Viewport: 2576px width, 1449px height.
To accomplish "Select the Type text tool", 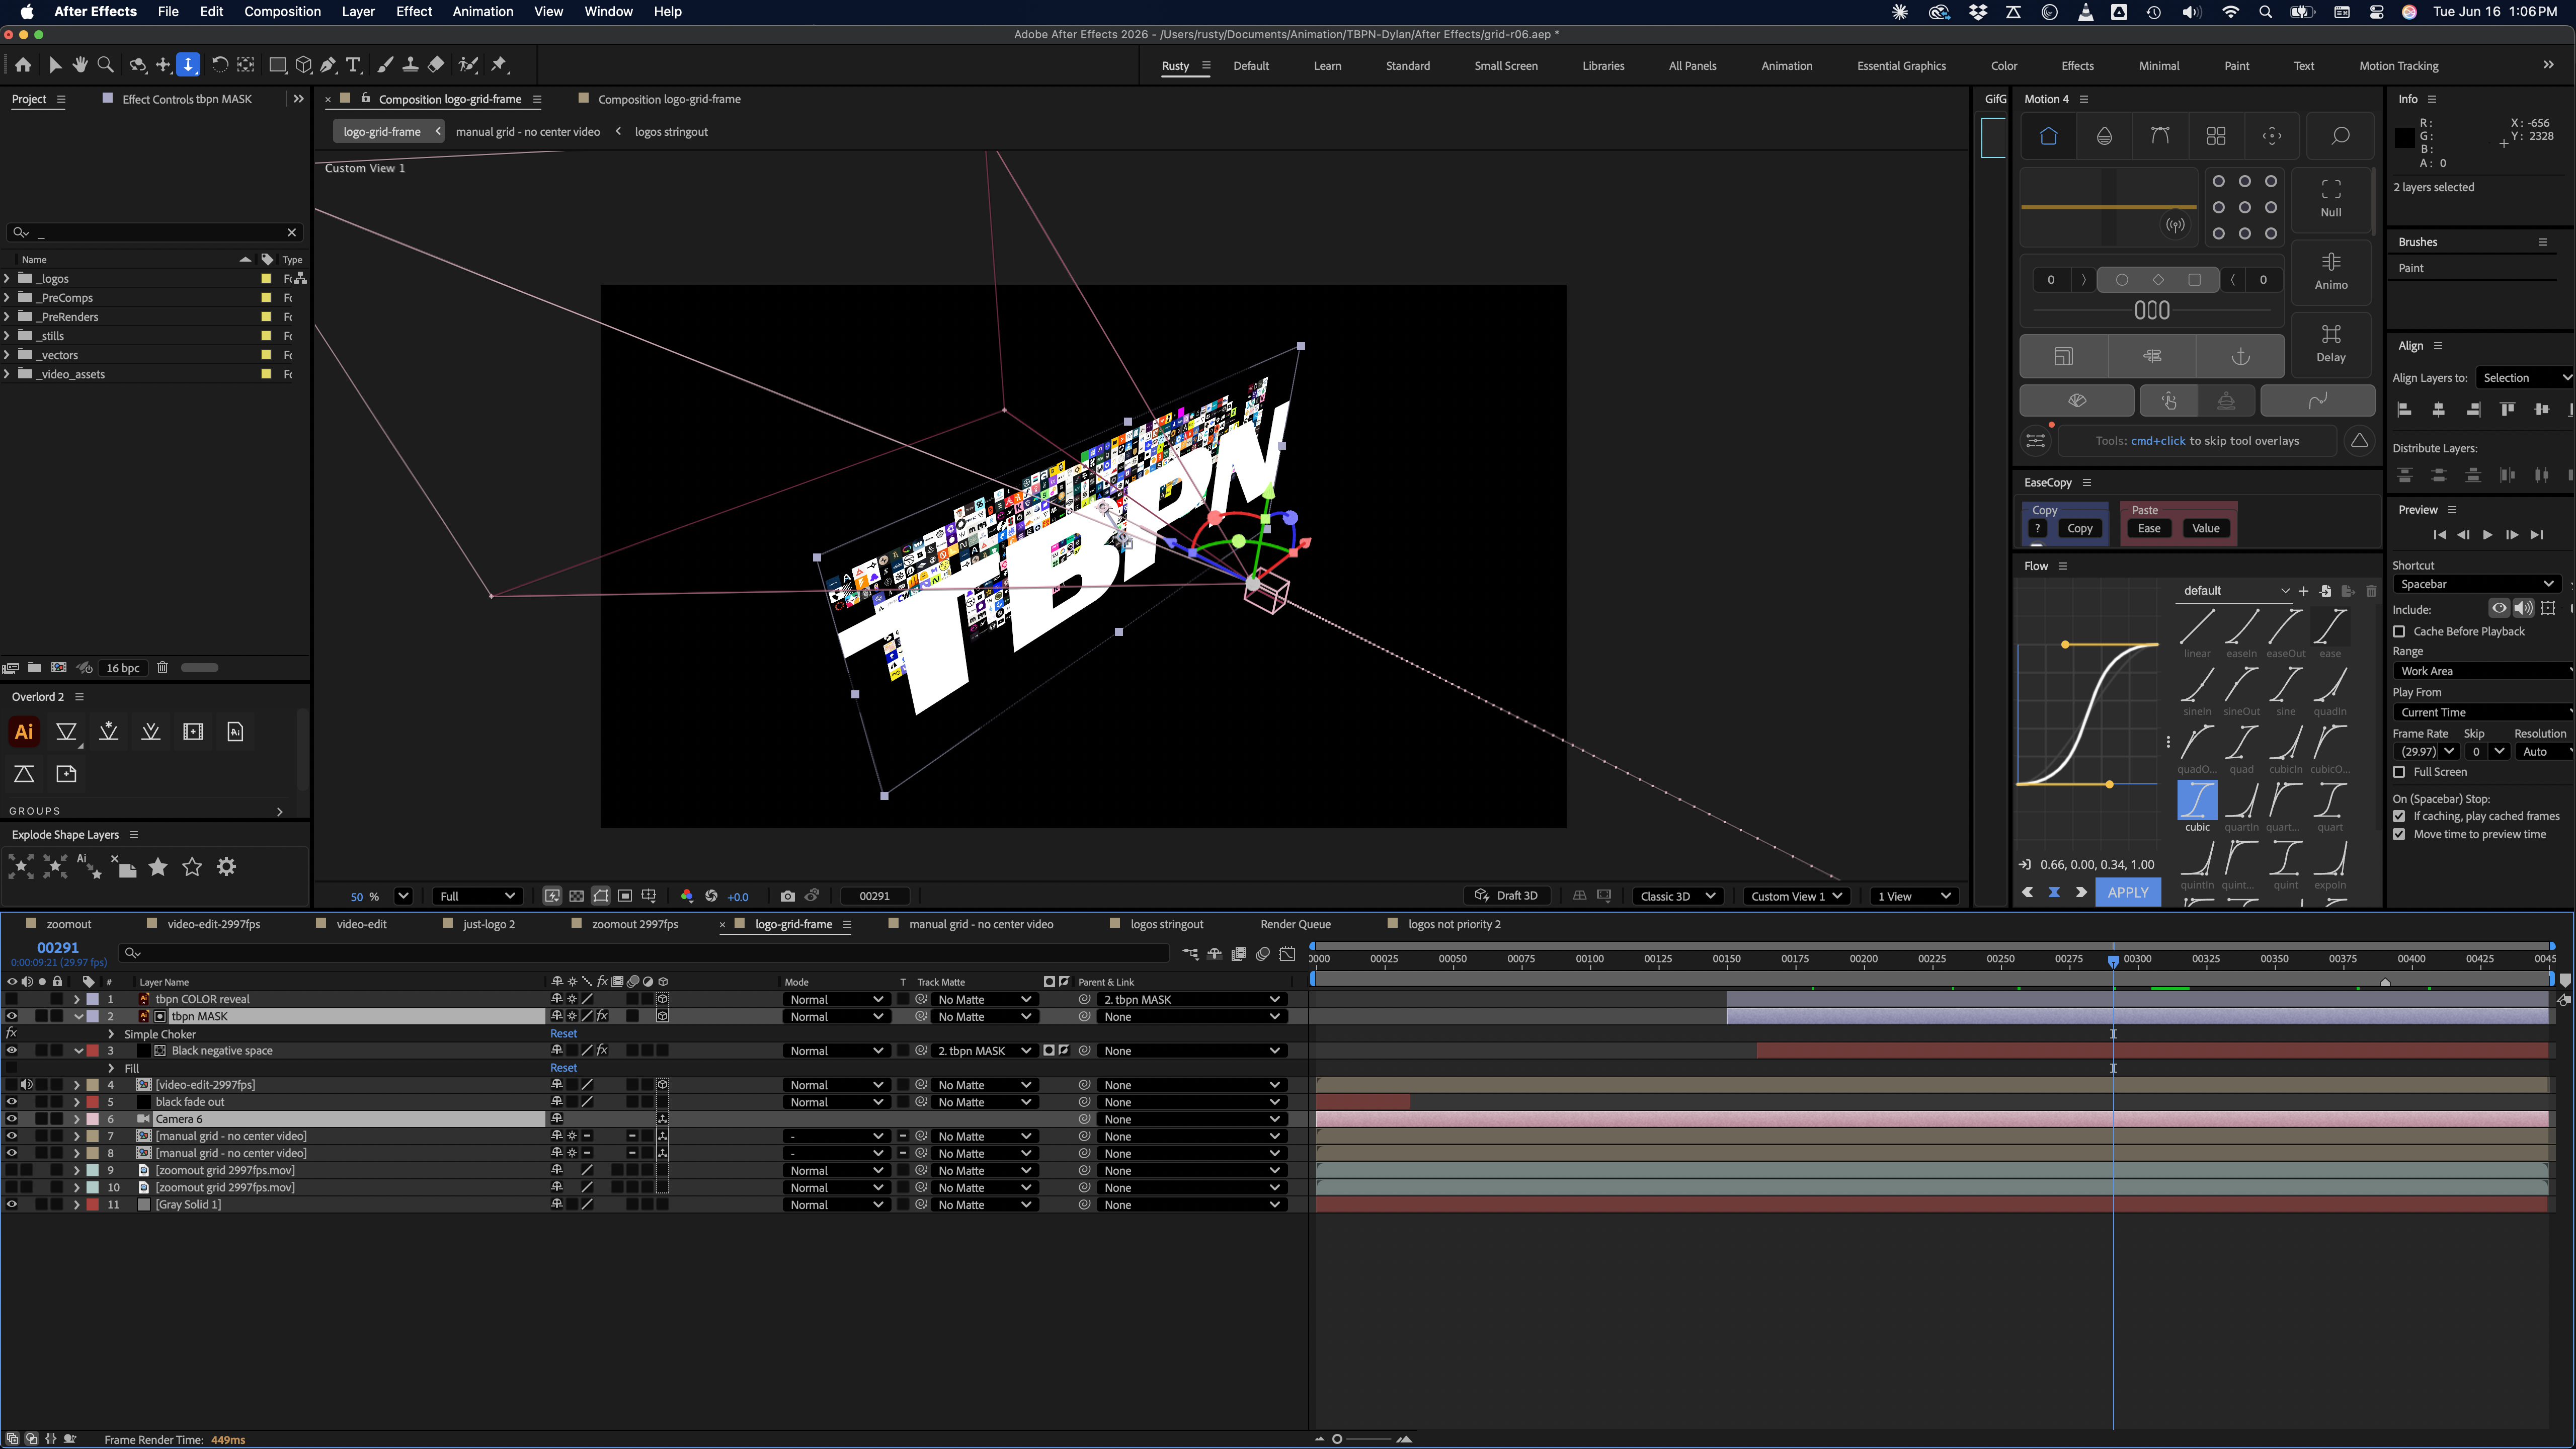I will 353,65.
